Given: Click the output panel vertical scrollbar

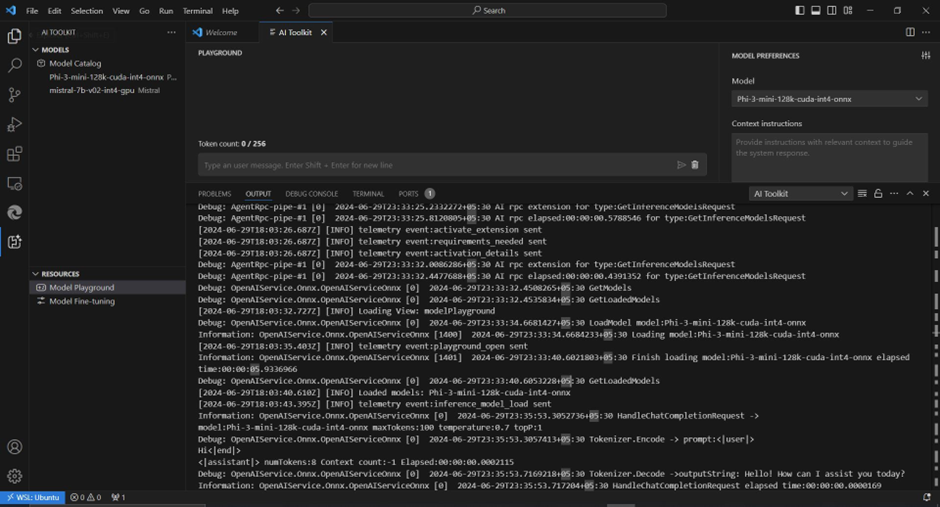Looking at the screenshot, I should click(936, 346).
